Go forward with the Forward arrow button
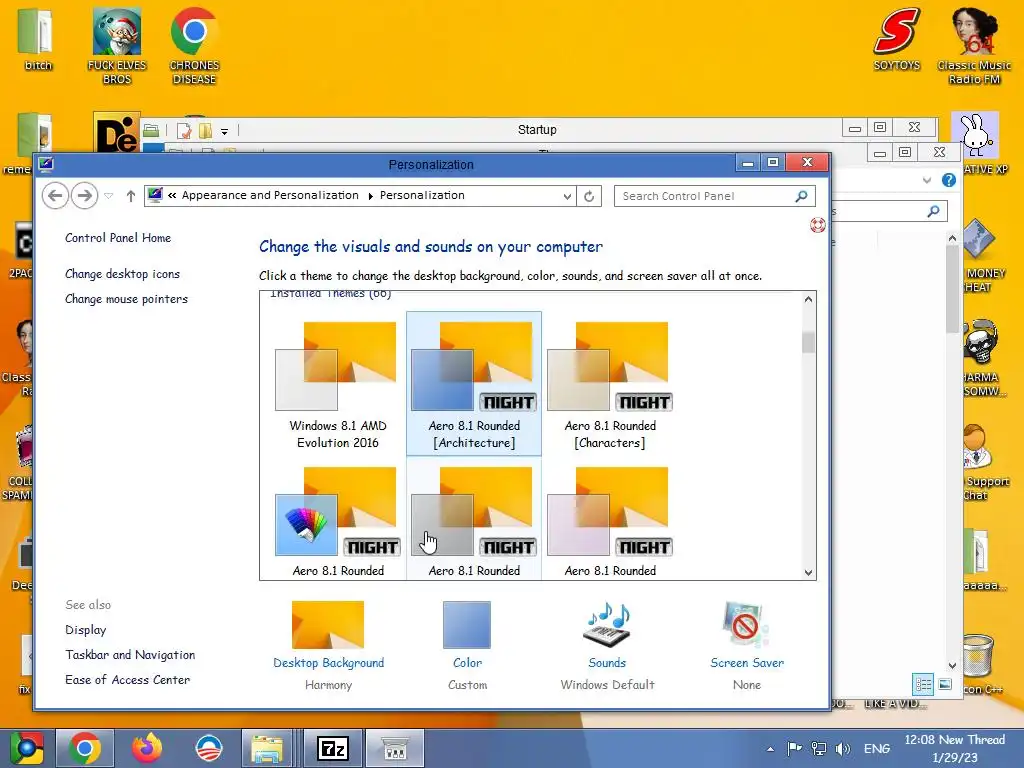This screenshot has width=1024, height=768. (x=84, y=196)
